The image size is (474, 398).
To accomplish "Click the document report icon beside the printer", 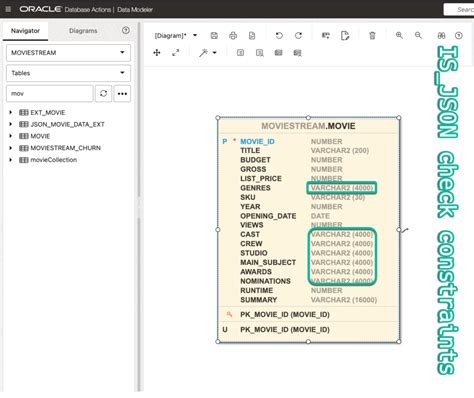I will click(x=252, y=35).
